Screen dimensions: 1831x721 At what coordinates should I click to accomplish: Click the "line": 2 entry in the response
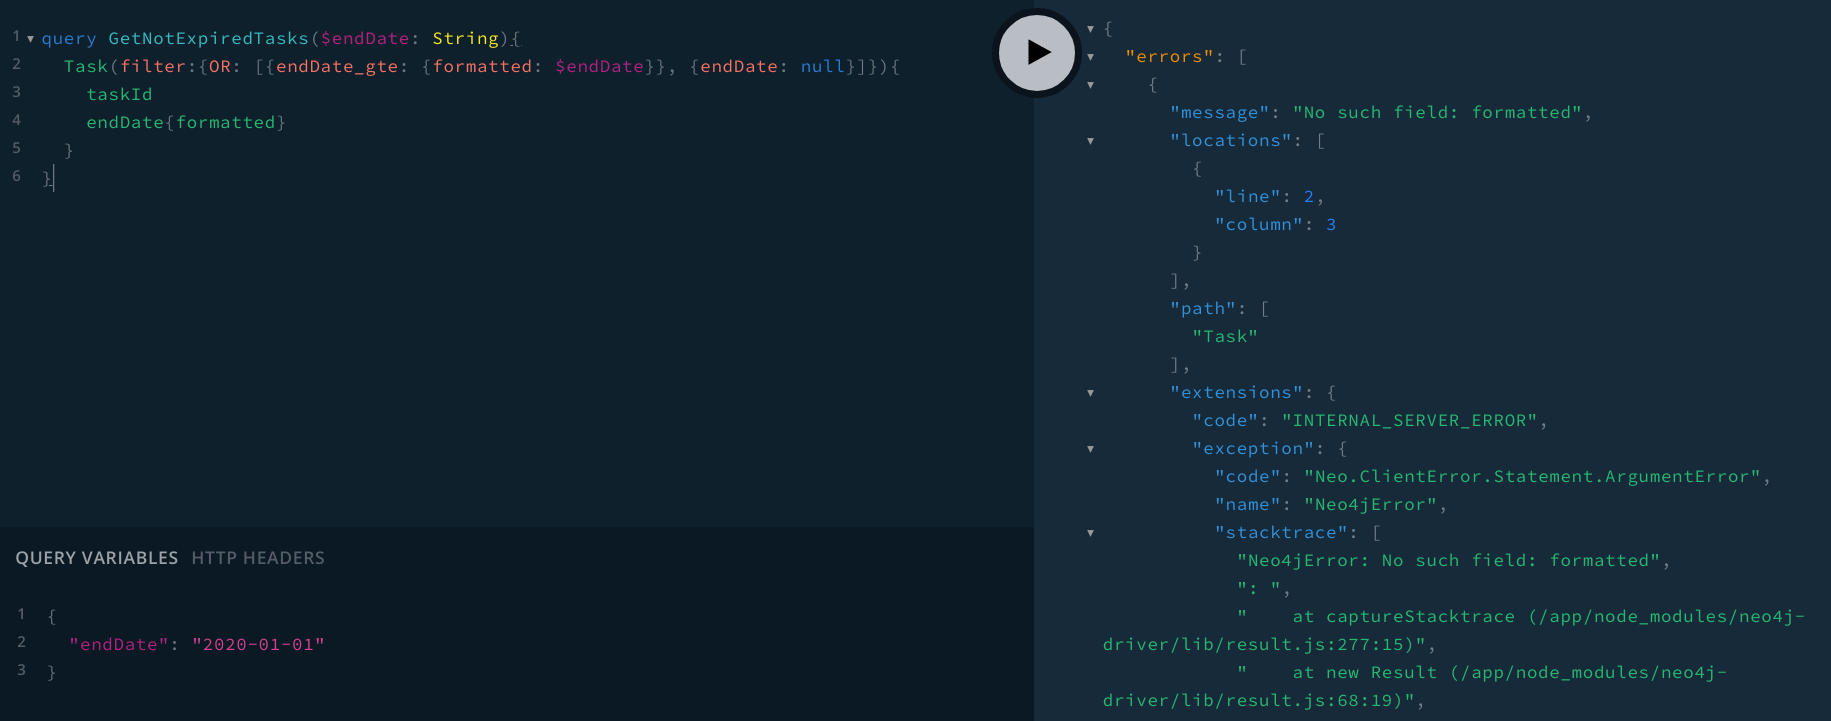pyautogui.click(x=1269, y=196)
